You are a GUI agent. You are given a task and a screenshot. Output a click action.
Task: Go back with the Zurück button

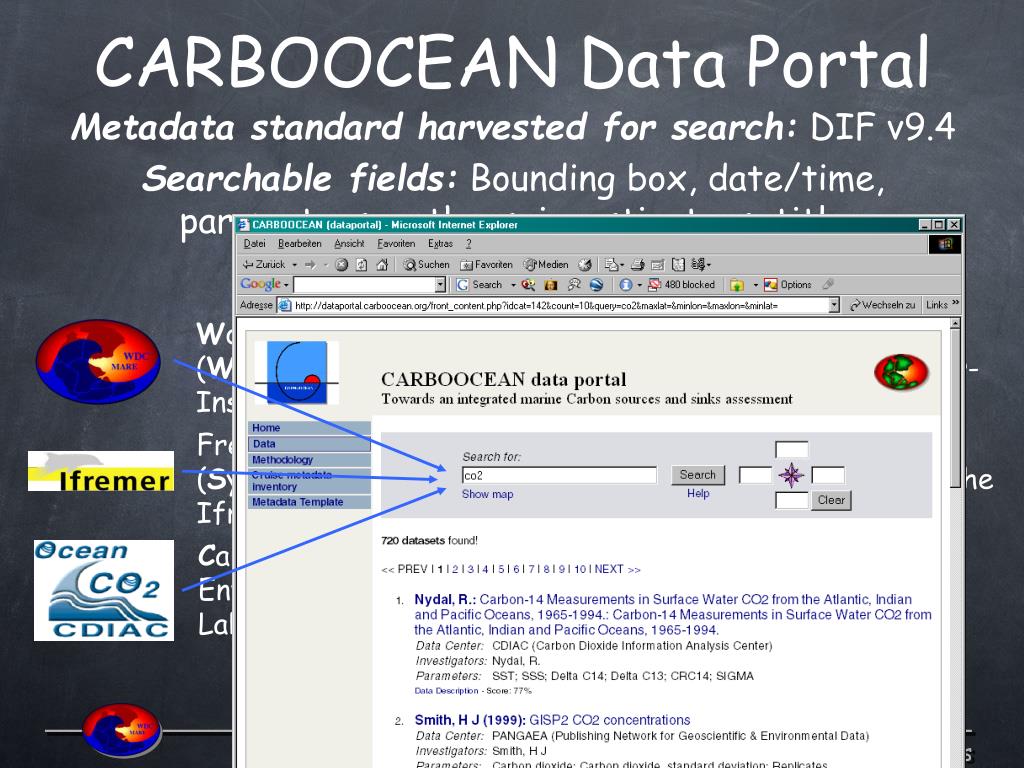coord(264,264)
